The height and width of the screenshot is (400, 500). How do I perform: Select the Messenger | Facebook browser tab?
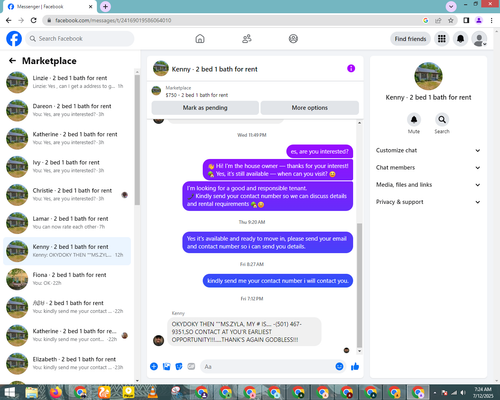(x=50, y=7)
